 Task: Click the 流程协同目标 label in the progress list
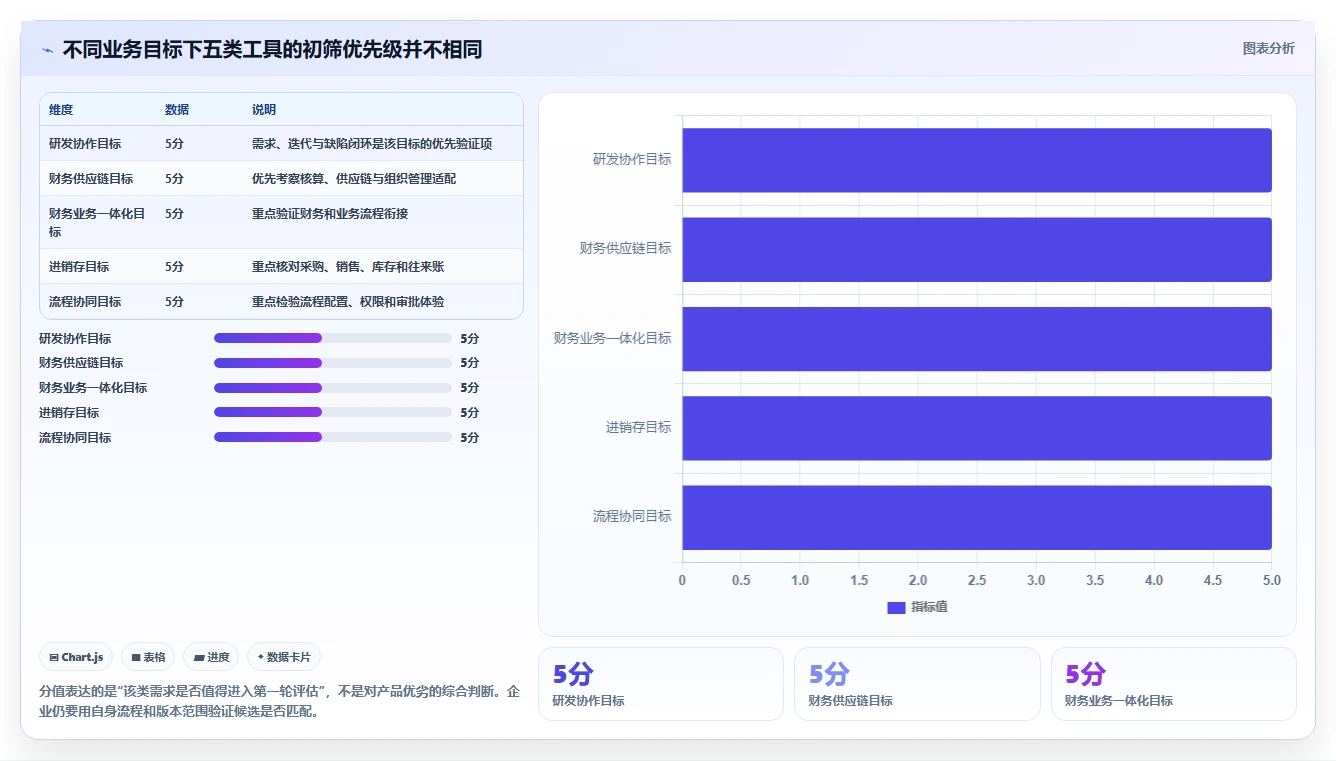(75, 438)
